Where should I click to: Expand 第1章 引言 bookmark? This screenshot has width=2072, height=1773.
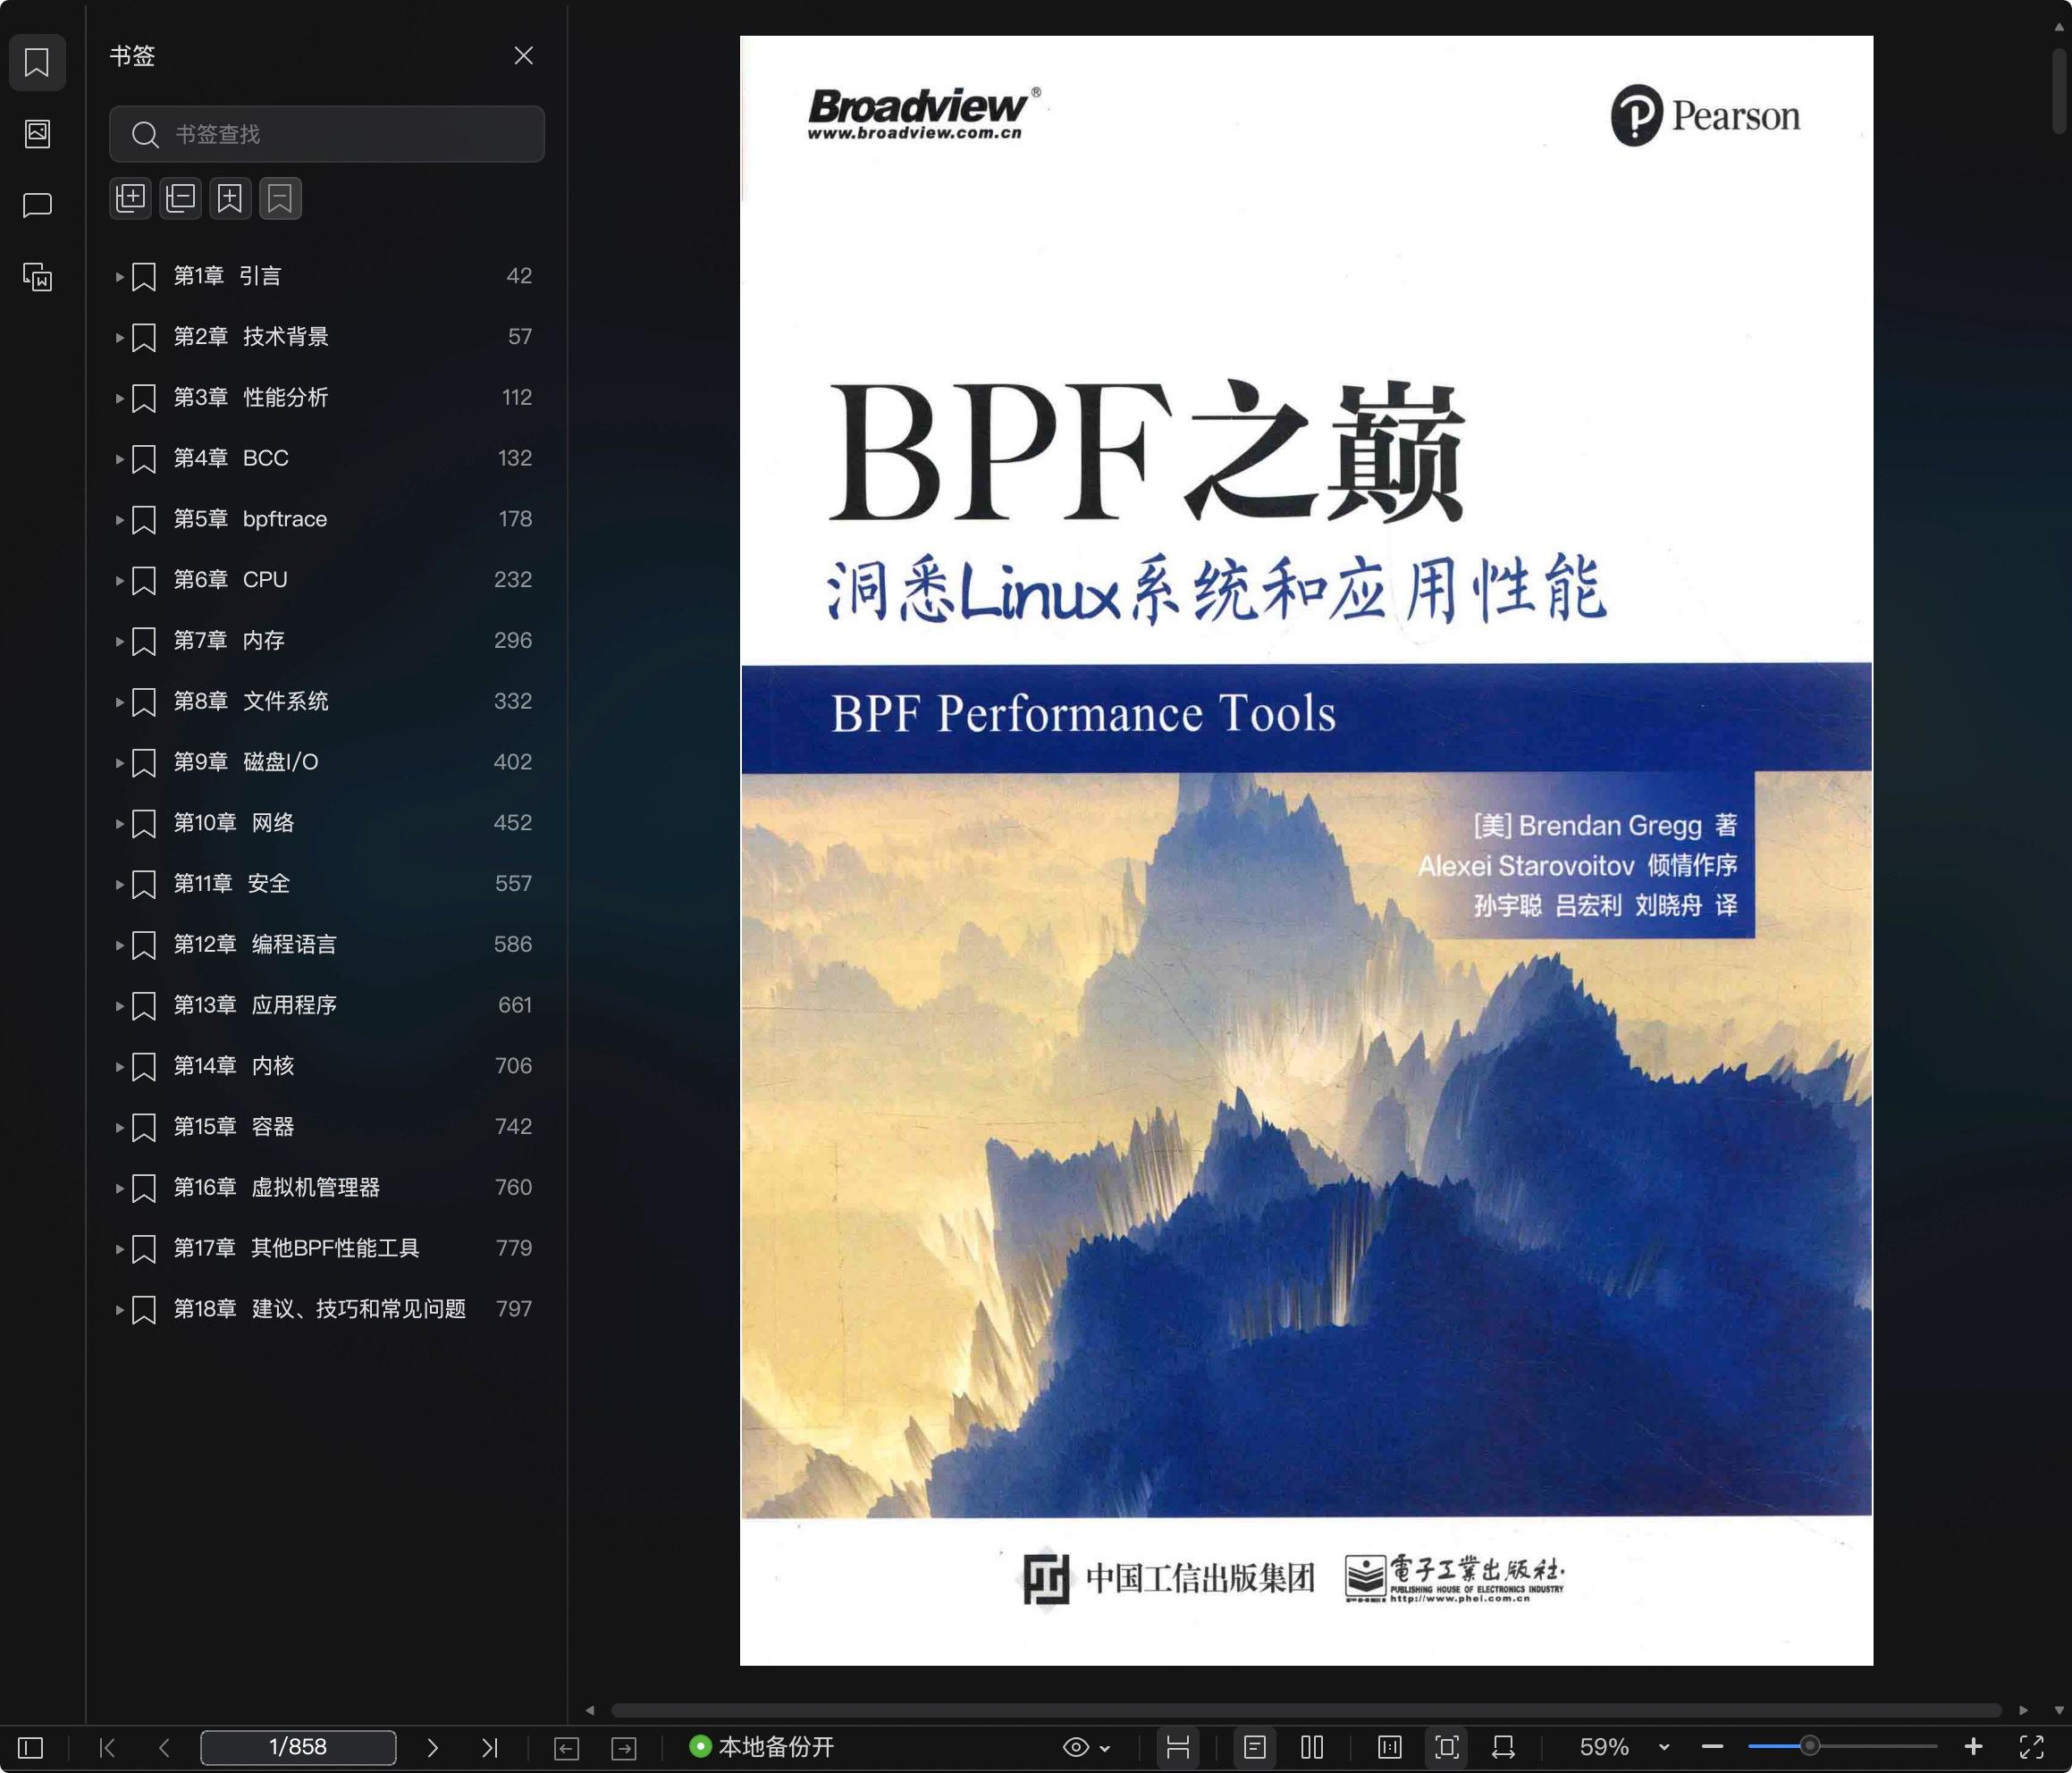[119, 276]
